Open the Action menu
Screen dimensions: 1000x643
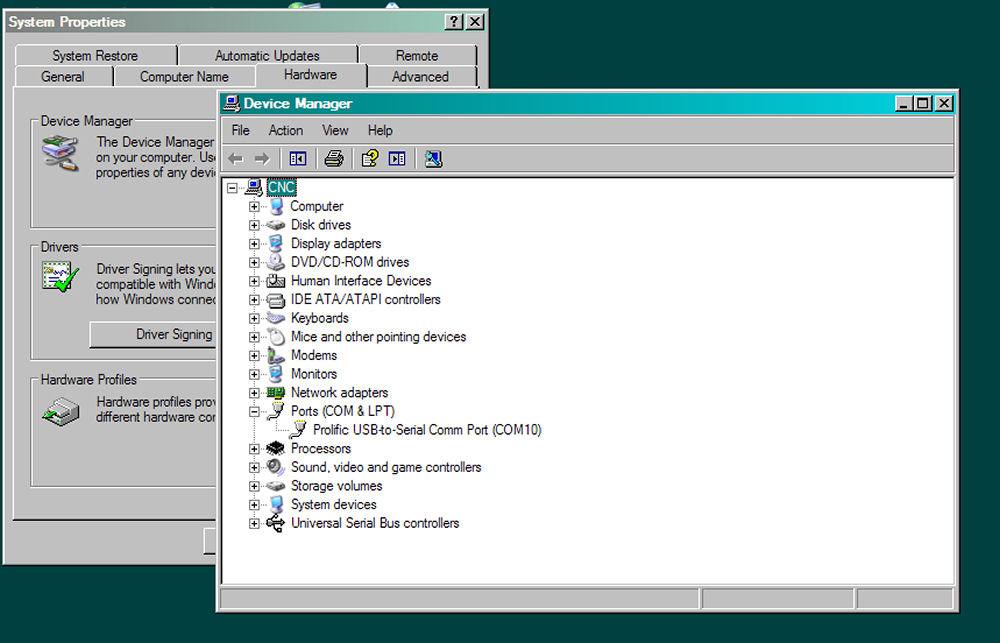(x=285, y=130)
